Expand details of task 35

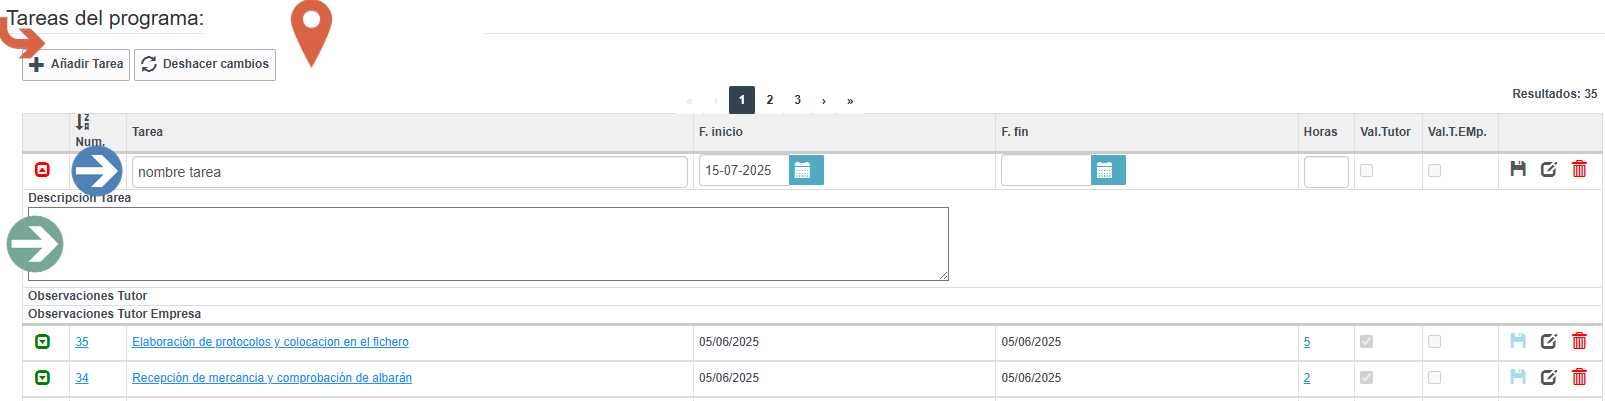point(42,342)
